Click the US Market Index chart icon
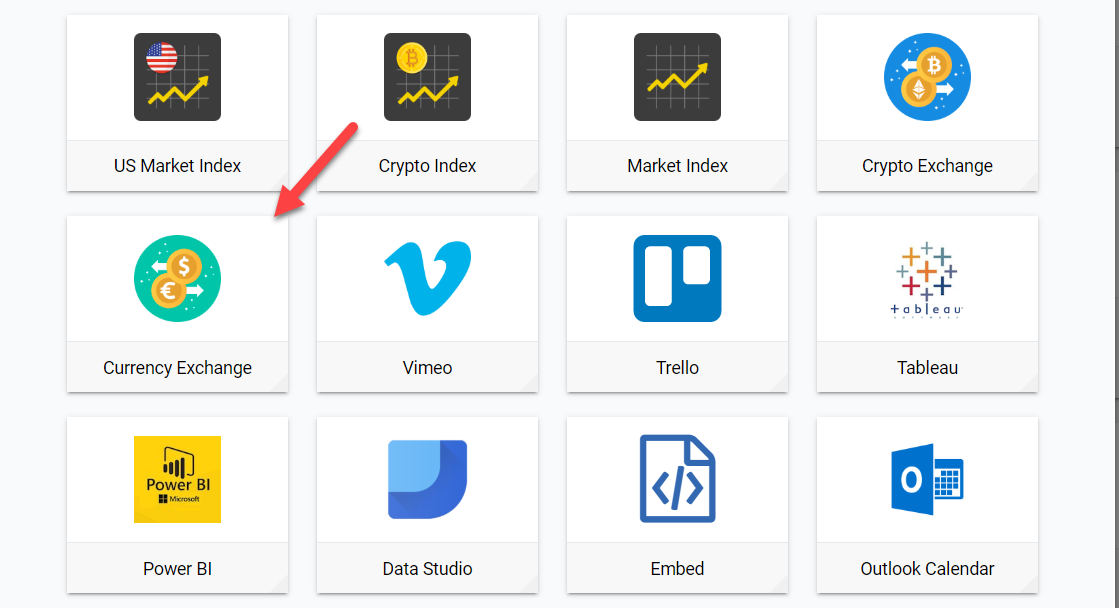Screen dimensions: 1119x608 [x=177, y=77]
